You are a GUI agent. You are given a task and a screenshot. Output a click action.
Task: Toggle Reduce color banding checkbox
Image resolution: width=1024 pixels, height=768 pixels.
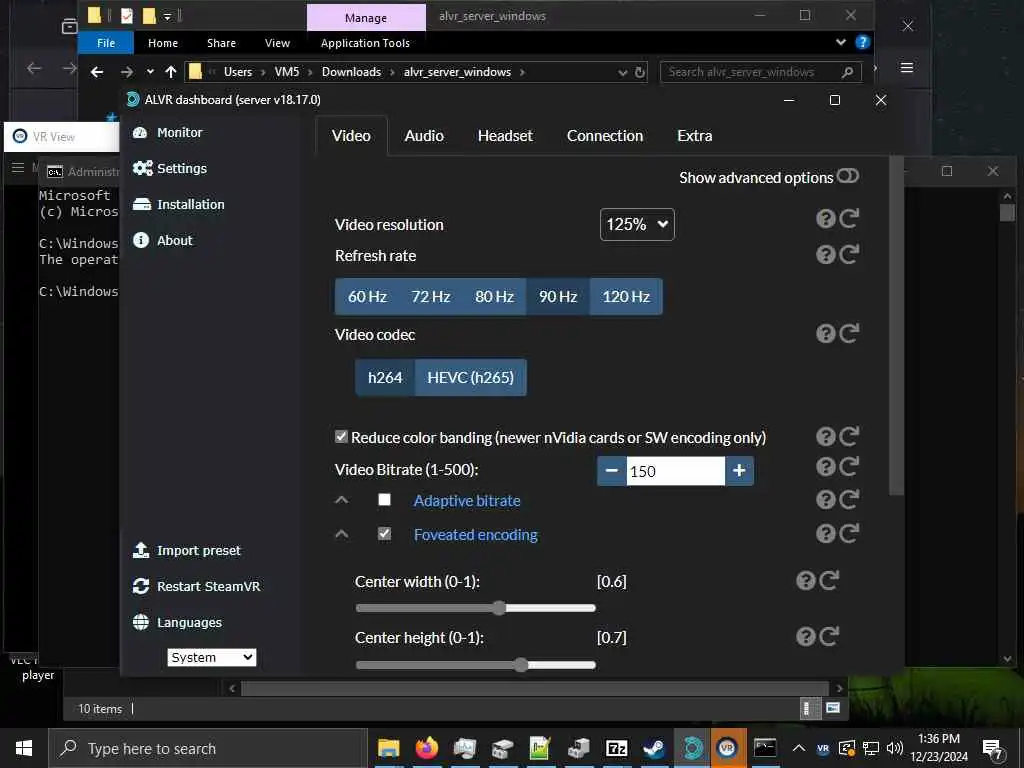(x=341, y=436)
